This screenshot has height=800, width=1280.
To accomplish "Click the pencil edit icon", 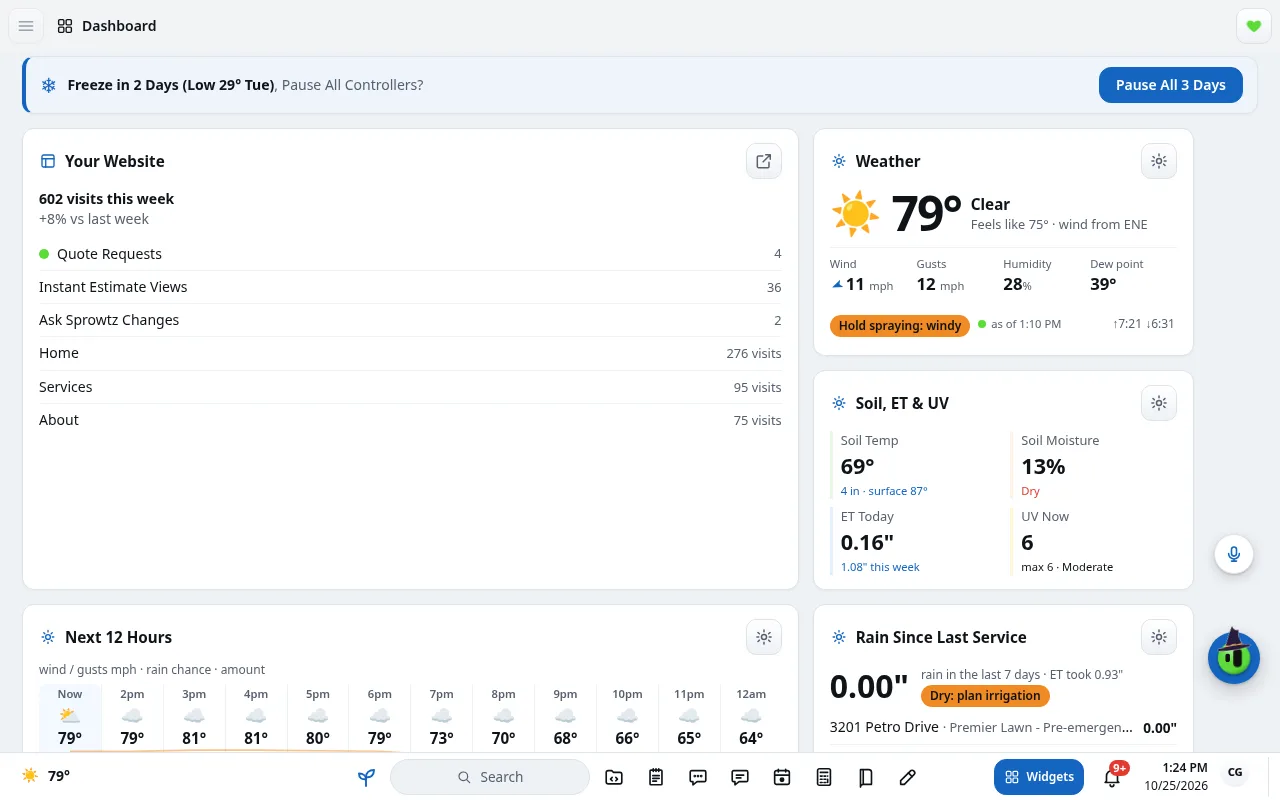I will click(908, 777).
